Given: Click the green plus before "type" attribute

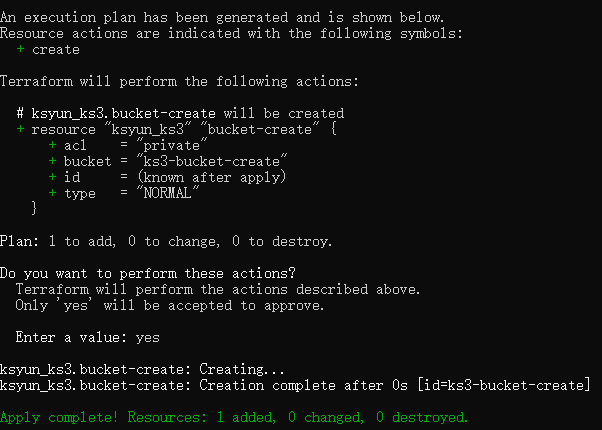Looking at the screenshot, I should click(53, 193).
